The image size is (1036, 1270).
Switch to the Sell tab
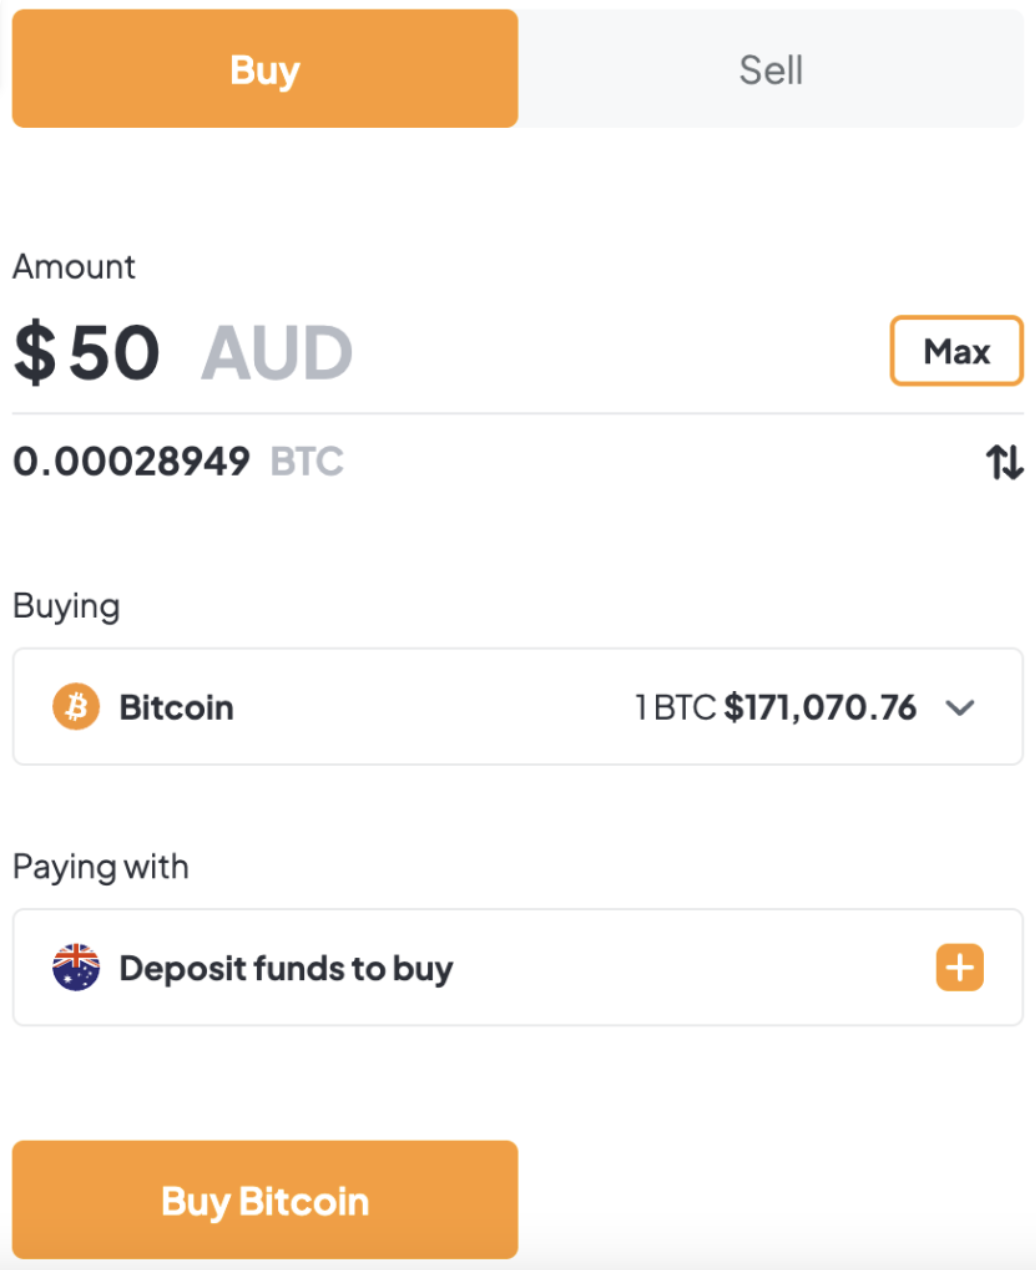click(771, 68)
